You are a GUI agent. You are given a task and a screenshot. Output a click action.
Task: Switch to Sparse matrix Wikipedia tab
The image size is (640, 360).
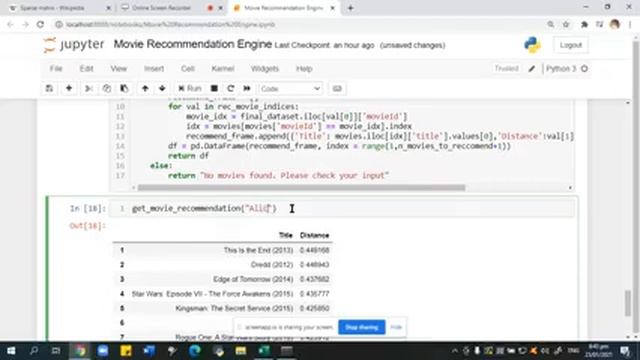[x=59, y=8]
